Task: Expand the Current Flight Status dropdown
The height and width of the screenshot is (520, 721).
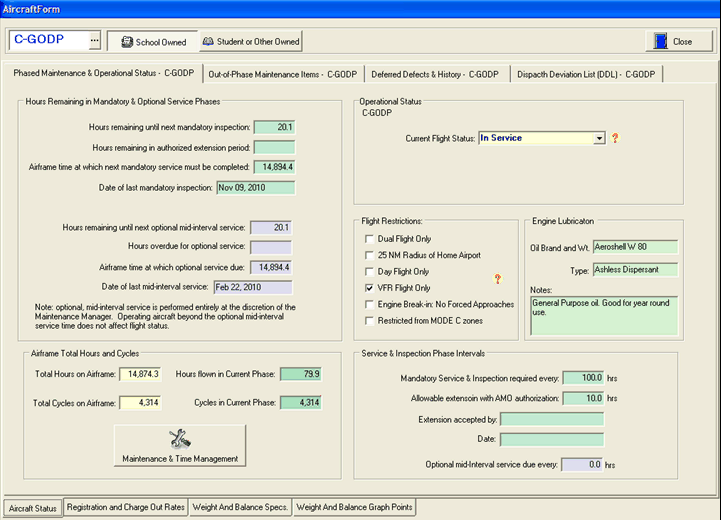Action: [x=599, y=138]
